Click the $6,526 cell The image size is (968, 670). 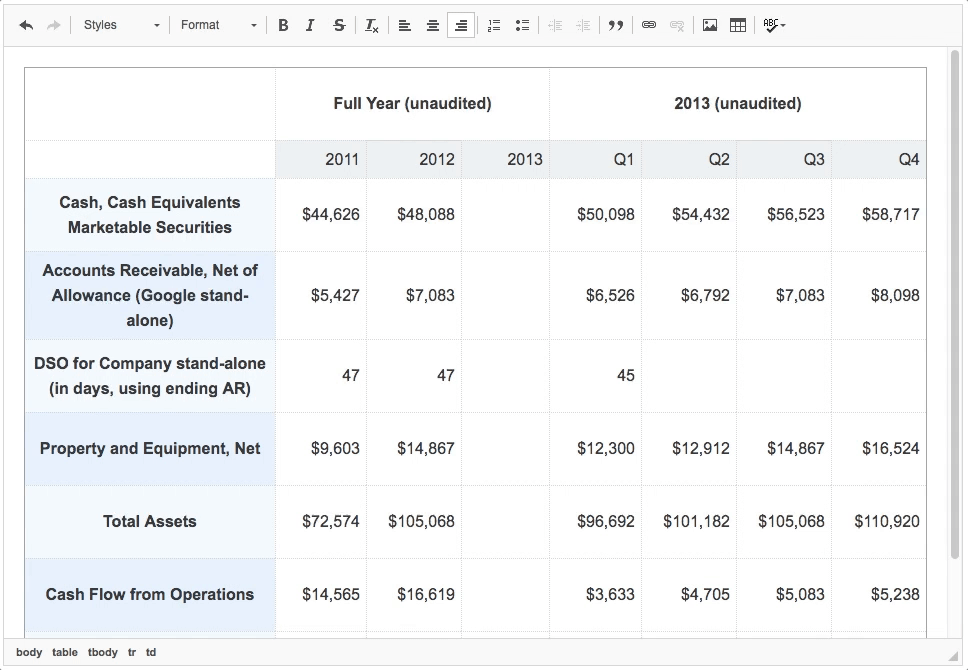[x=596, y=295]
